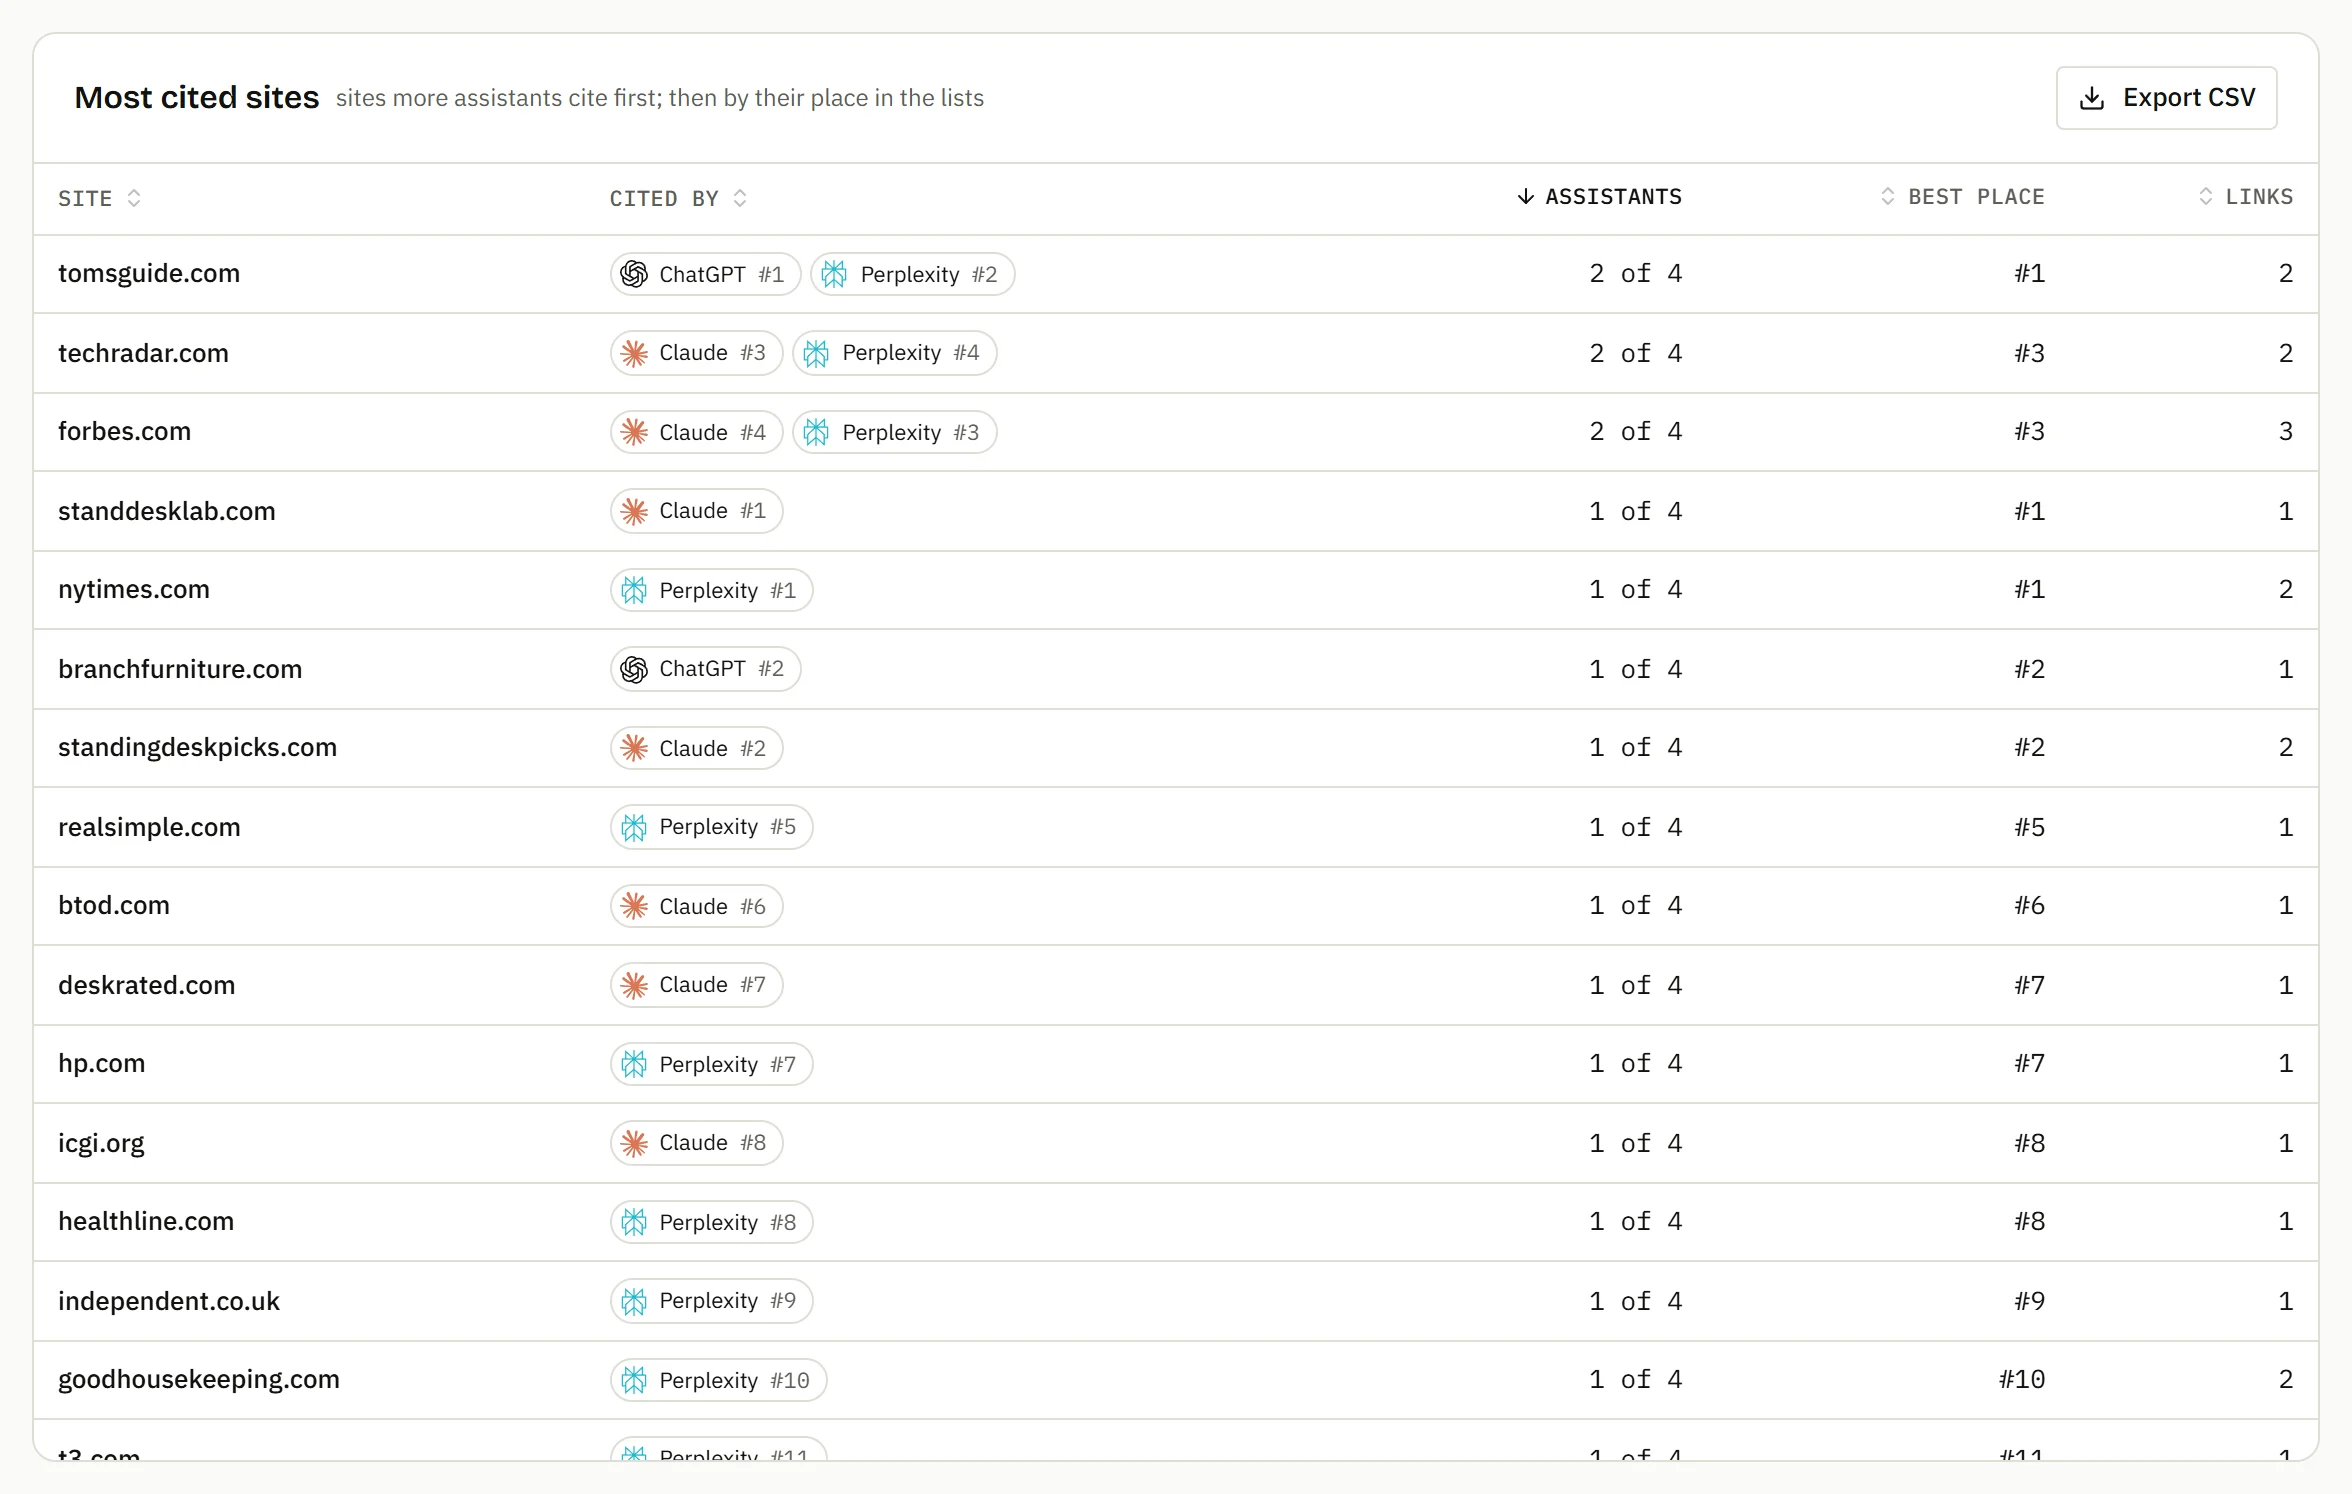Click Perplexity icon in the nytimes.com row

(x=634, y=590)
